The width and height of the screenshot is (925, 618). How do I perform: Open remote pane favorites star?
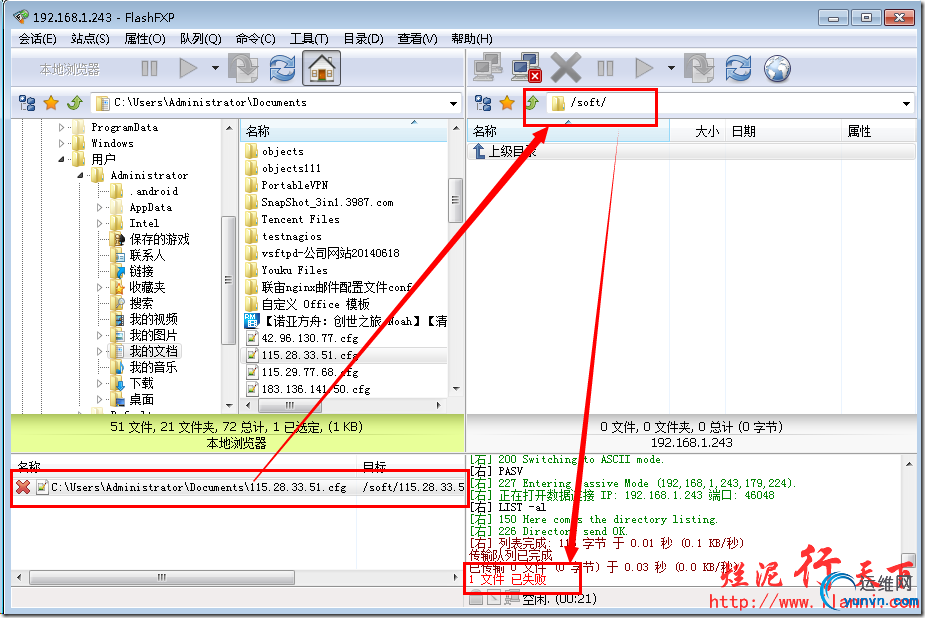(507, 103)
